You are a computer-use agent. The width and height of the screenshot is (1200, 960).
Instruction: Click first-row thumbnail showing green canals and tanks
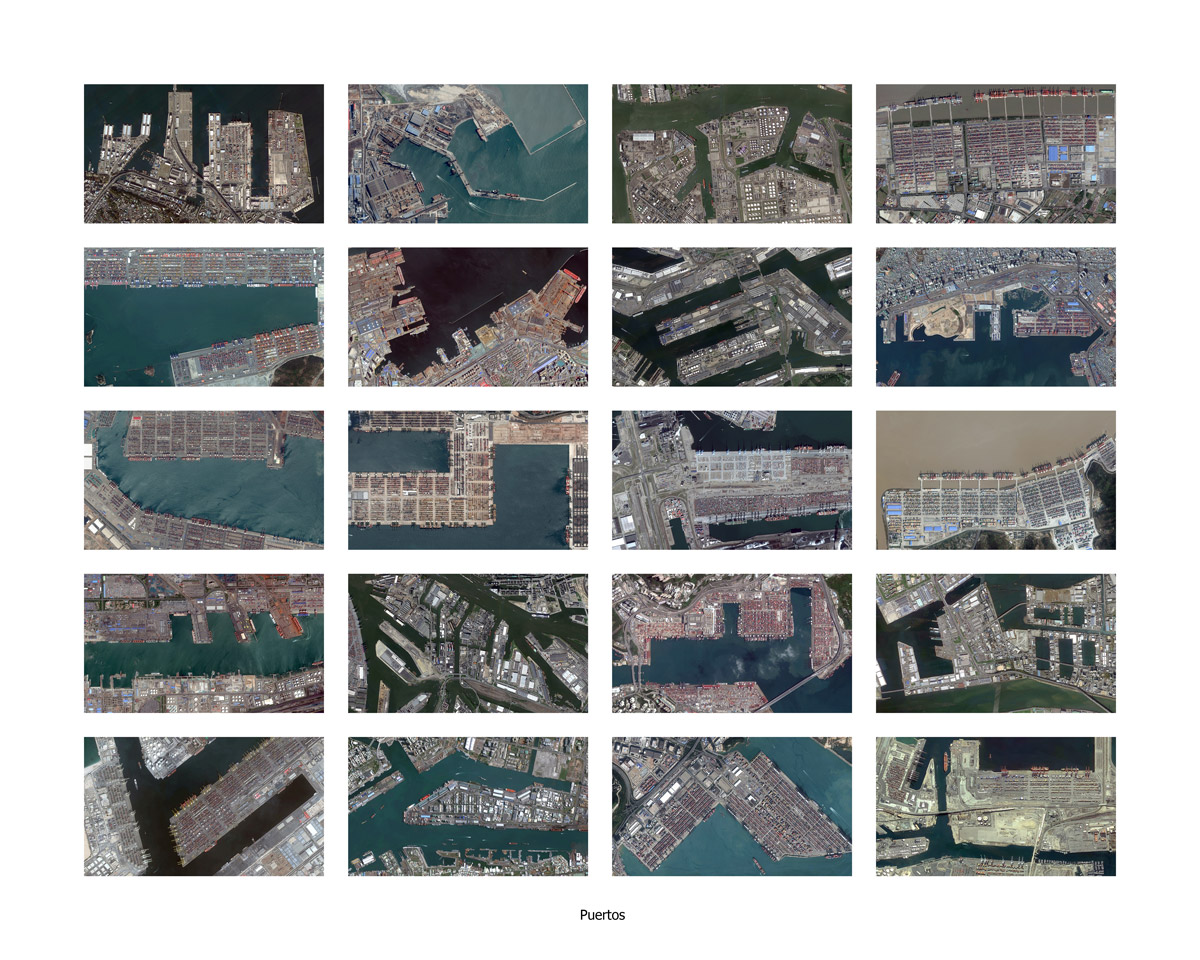point(731,153)
